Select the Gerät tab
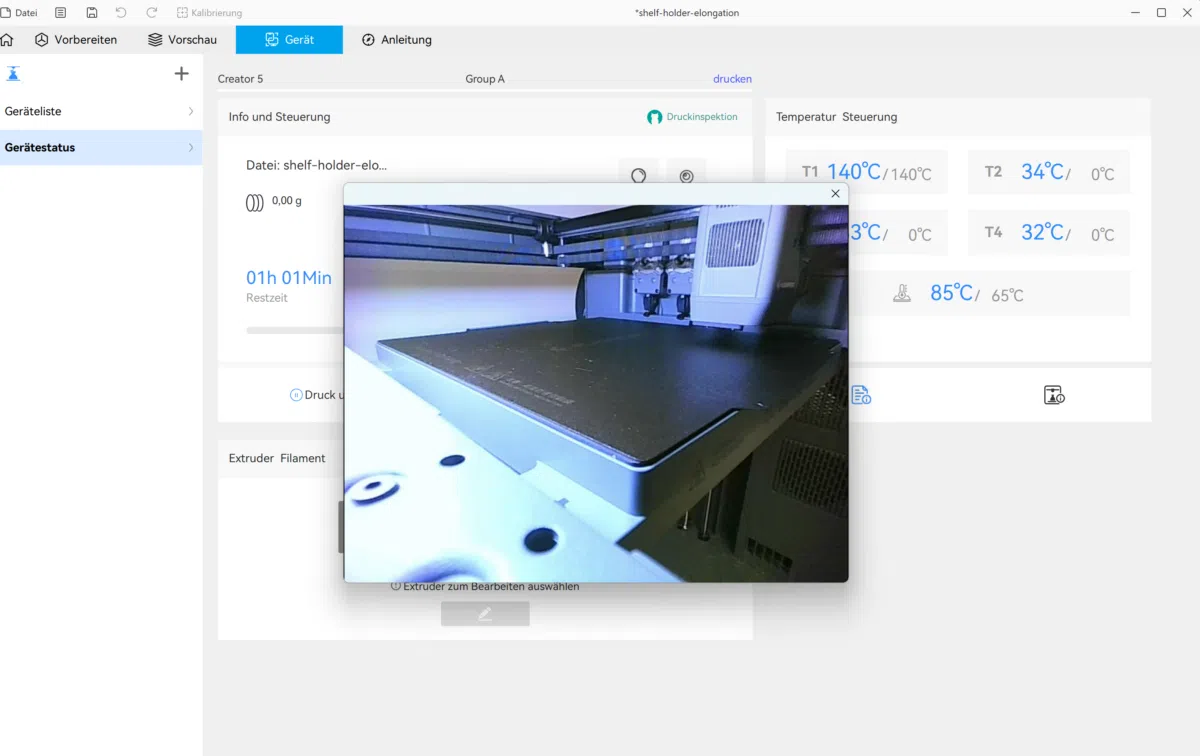The width and height of the screenshot is (1200, 756). click(289, 40)
